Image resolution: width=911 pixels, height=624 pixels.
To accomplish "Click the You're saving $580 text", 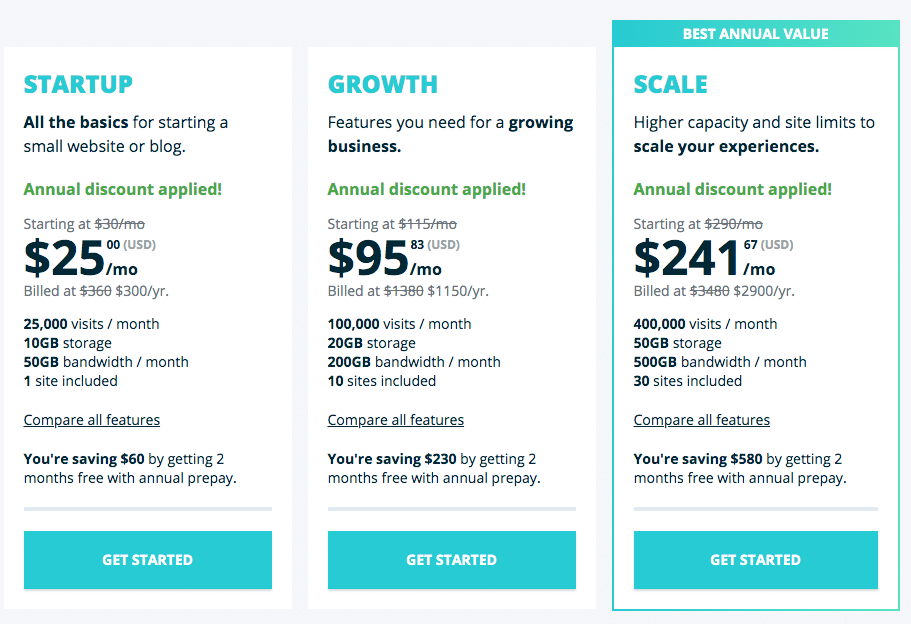I will (x=698, y=459).
